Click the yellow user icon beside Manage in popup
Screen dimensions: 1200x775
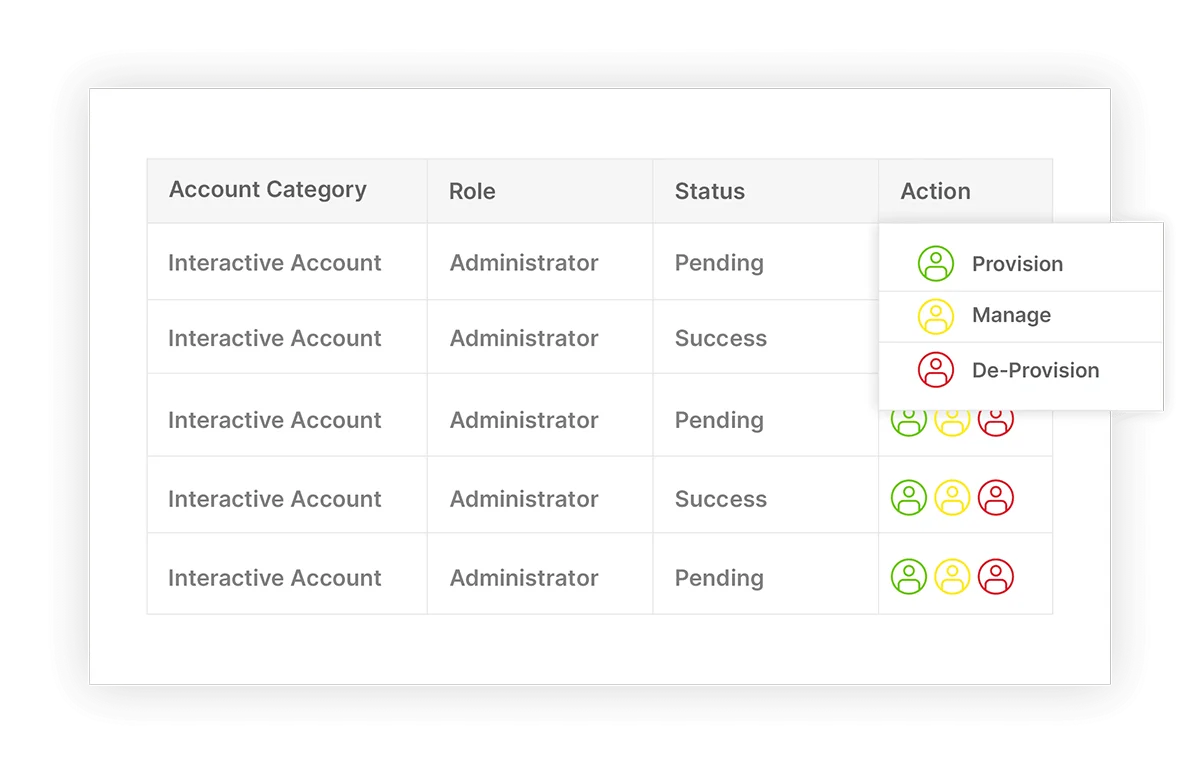(936, 316)
